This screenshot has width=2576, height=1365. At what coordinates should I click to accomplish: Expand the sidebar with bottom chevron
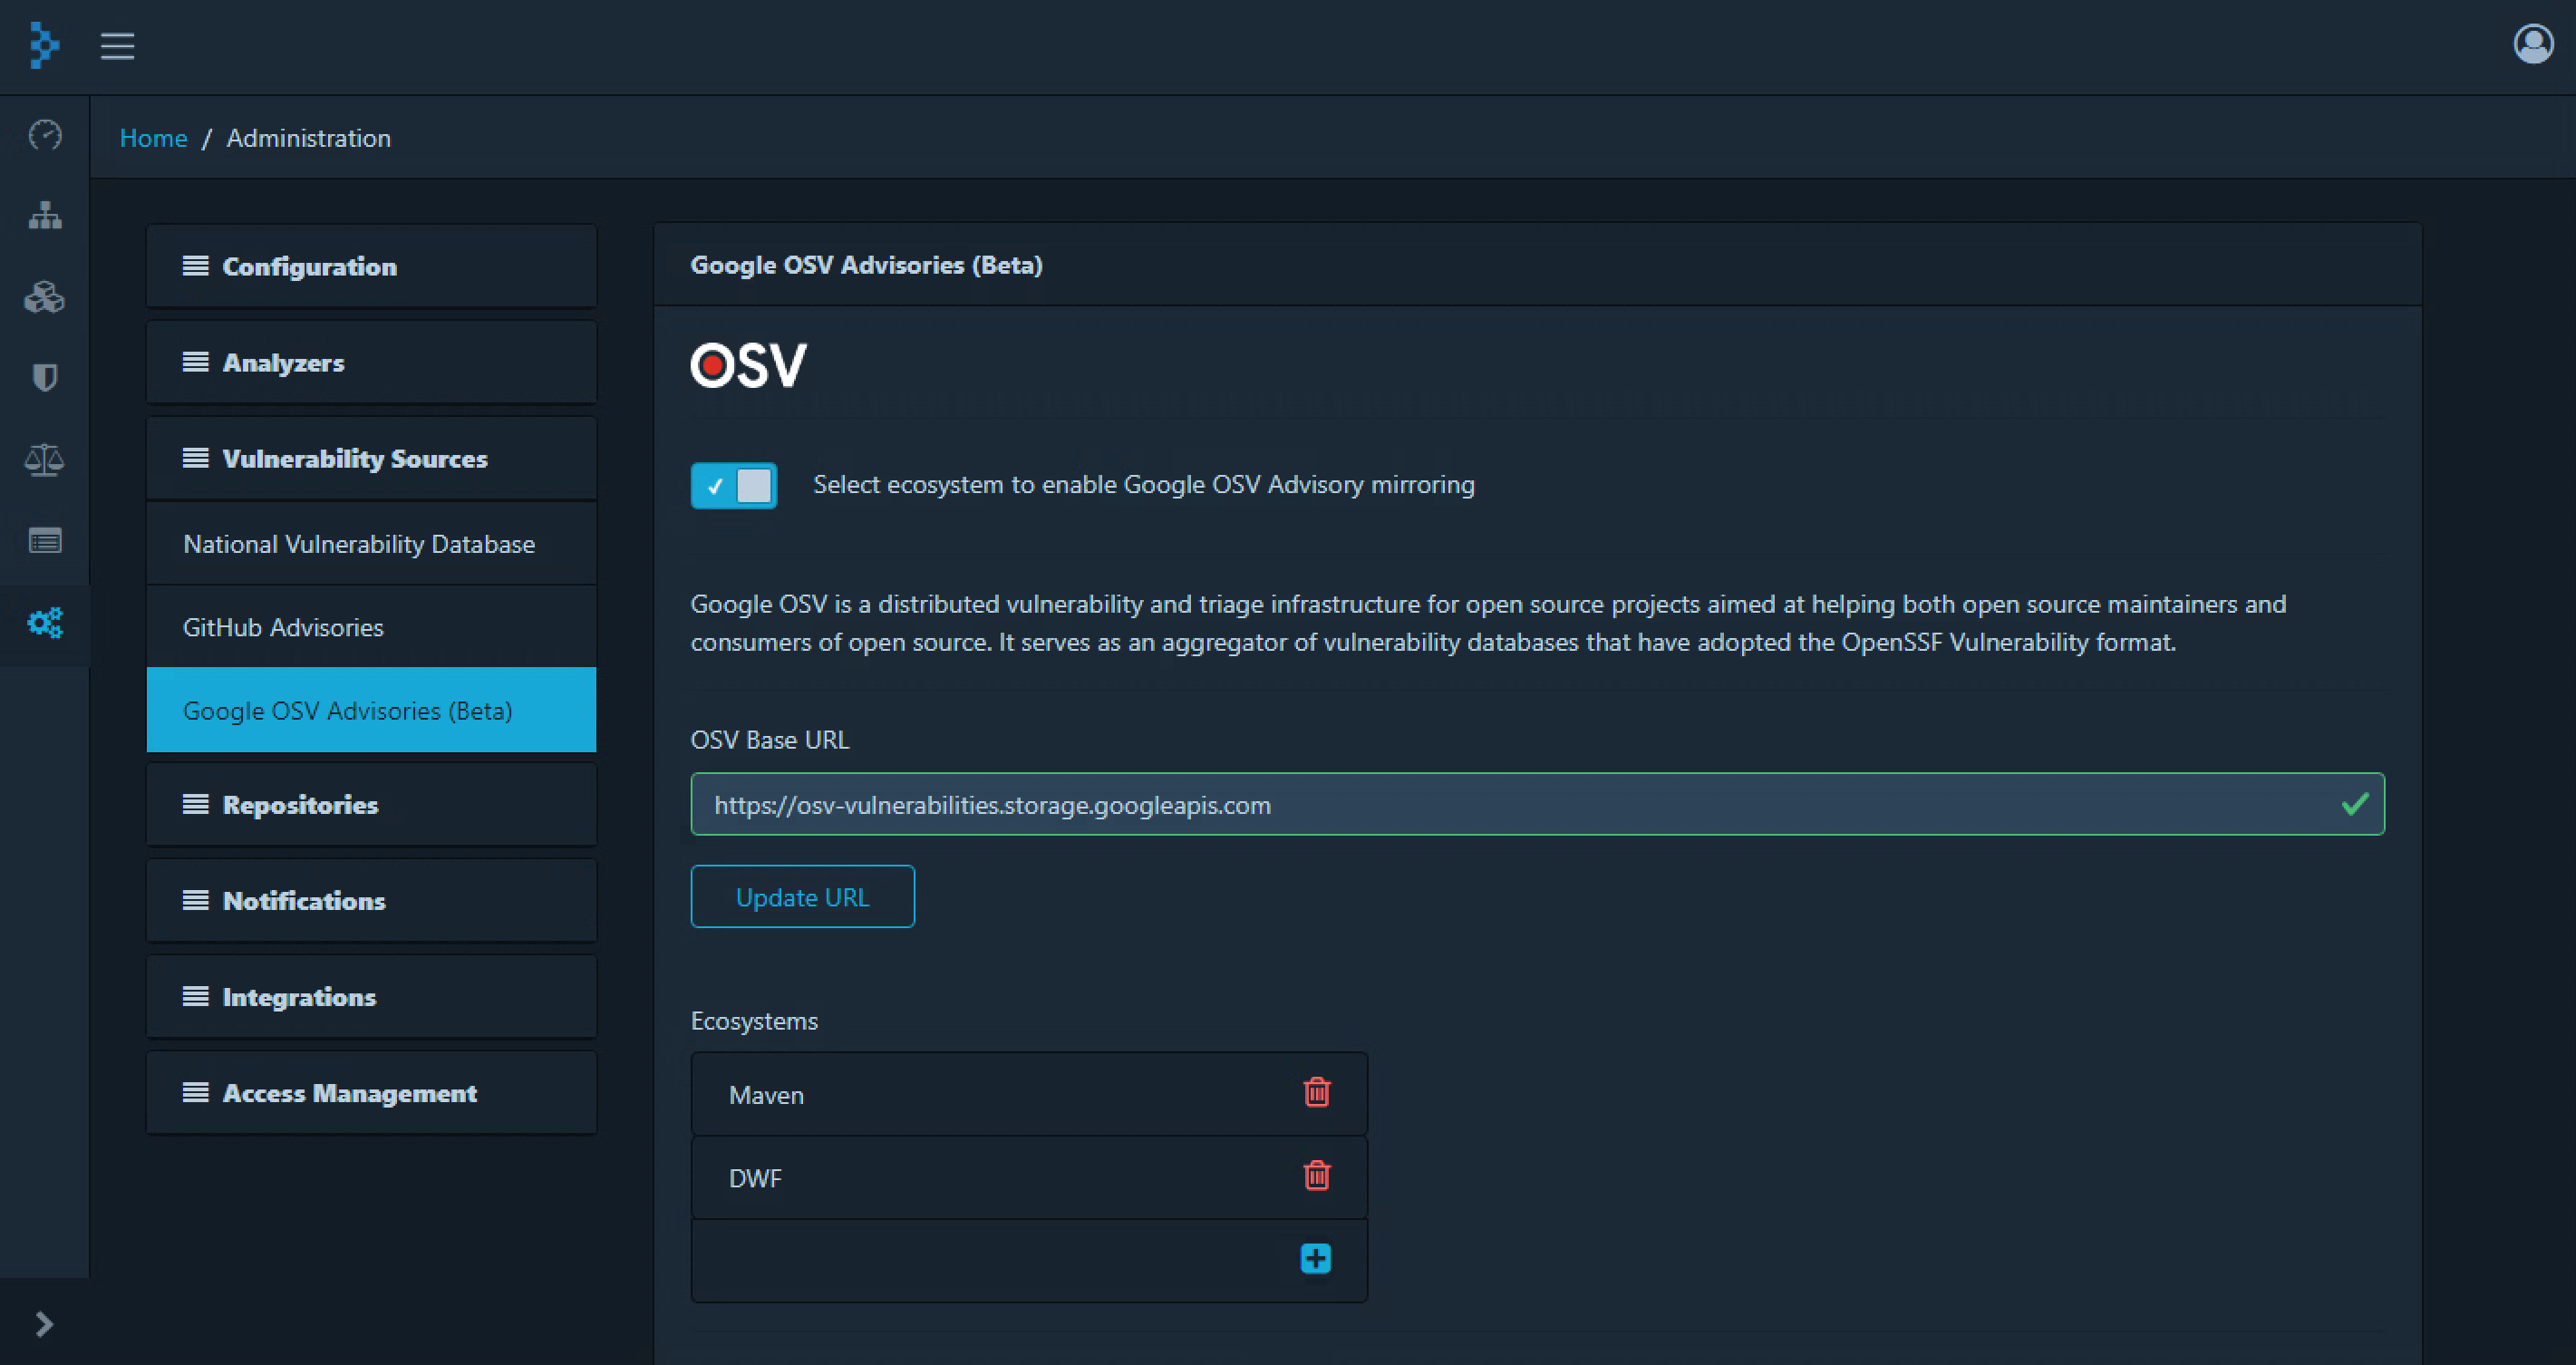[44, 1324]
